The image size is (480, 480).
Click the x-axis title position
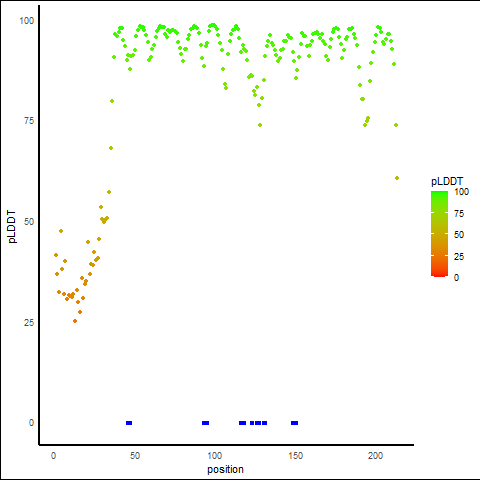[225, 469]
